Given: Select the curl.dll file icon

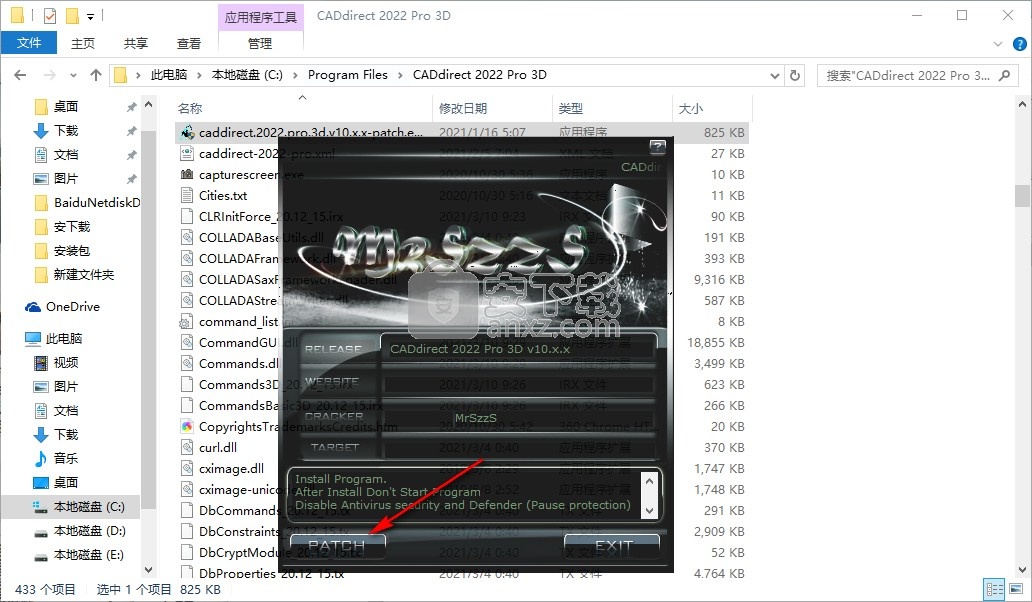Looking at the screenshot, I should click(x=187, y=447).
